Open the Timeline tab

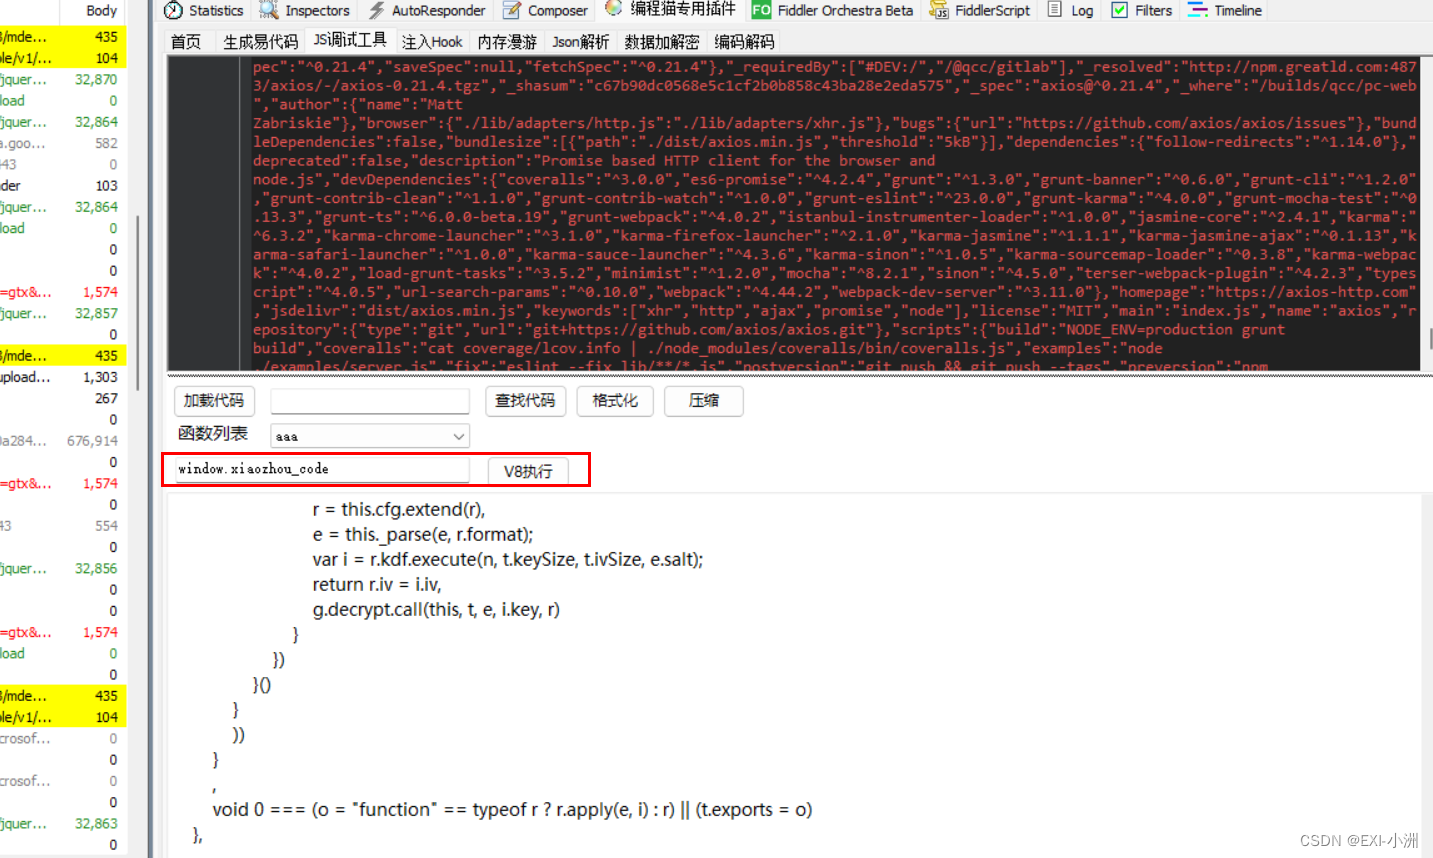click(1225, 10)
